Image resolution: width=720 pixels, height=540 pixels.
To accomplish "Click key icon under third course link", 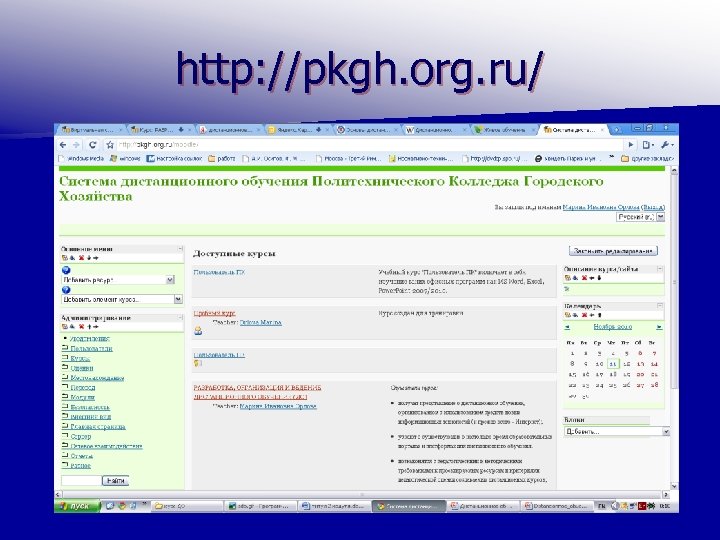I will tap(197, 363).
